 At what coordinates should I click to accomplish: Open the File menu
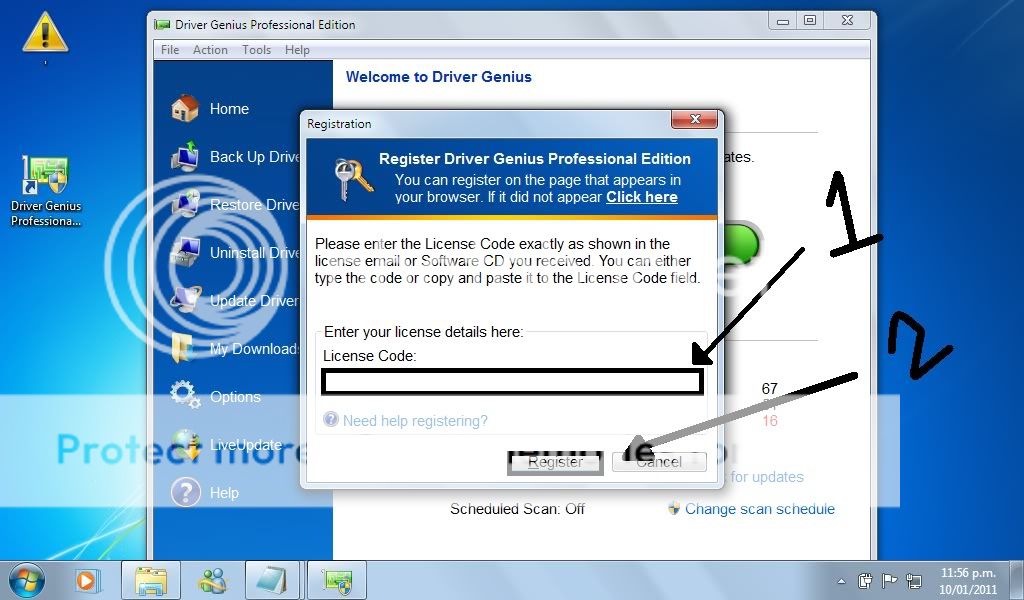coord(170,50)
